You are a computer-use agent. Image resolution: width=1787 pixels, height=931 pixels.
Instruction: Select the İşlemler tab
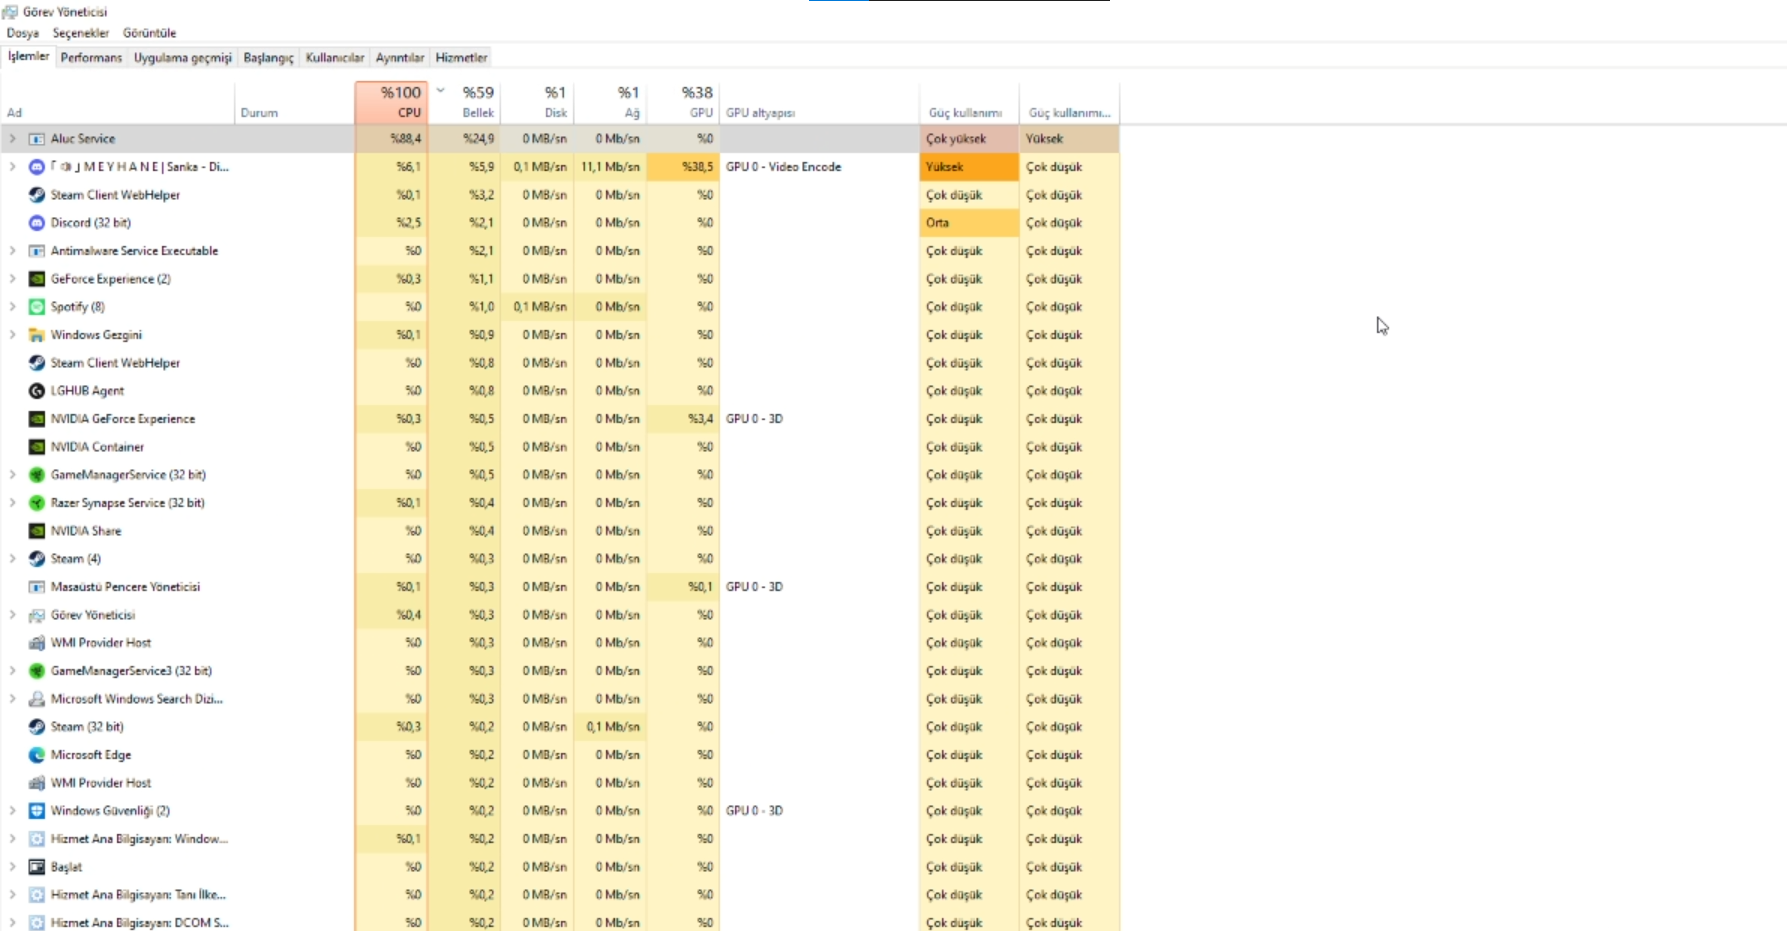[x=28, y=57]
